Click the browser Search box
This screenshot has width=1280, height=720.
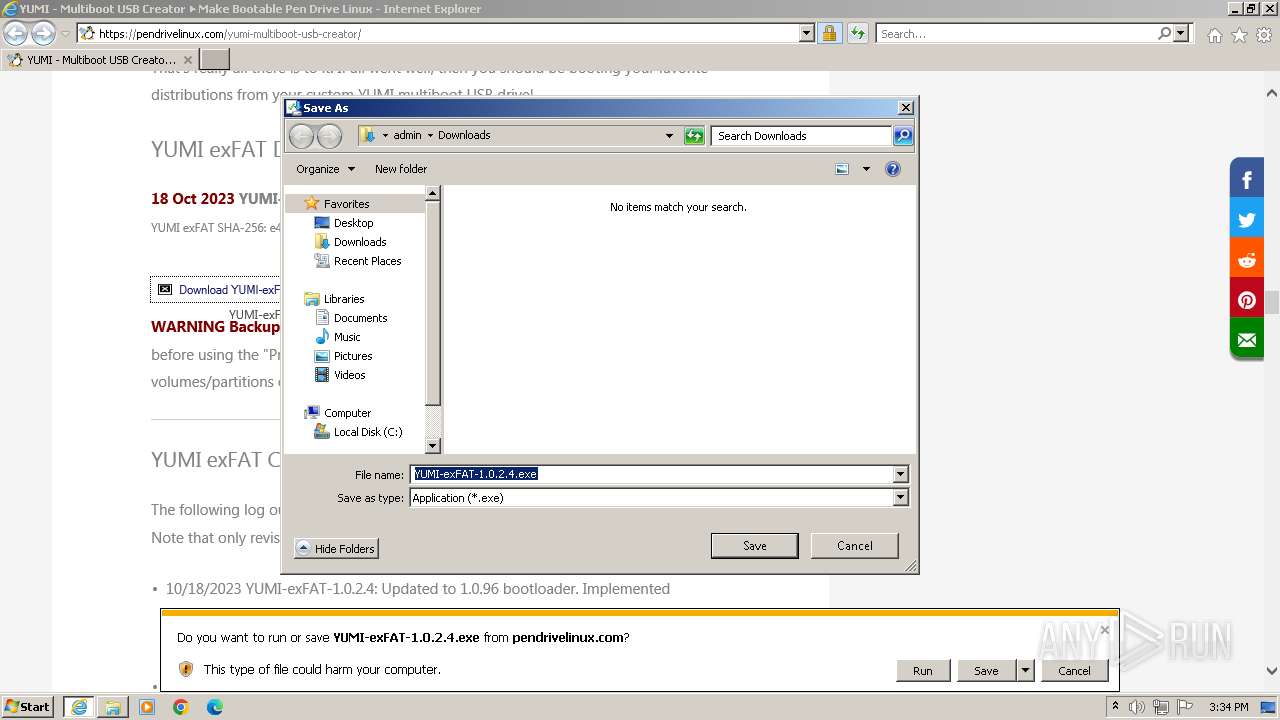click(1015, 34)
